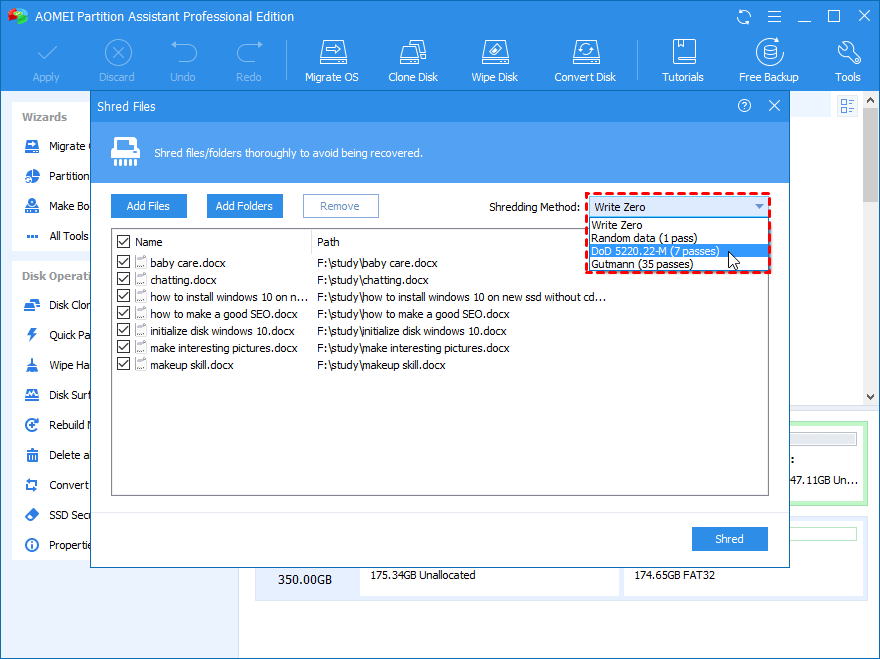Open Free Backup
The width and height of the screenshot is (880, 659).
pyautogui.click(x=768, y=58)
